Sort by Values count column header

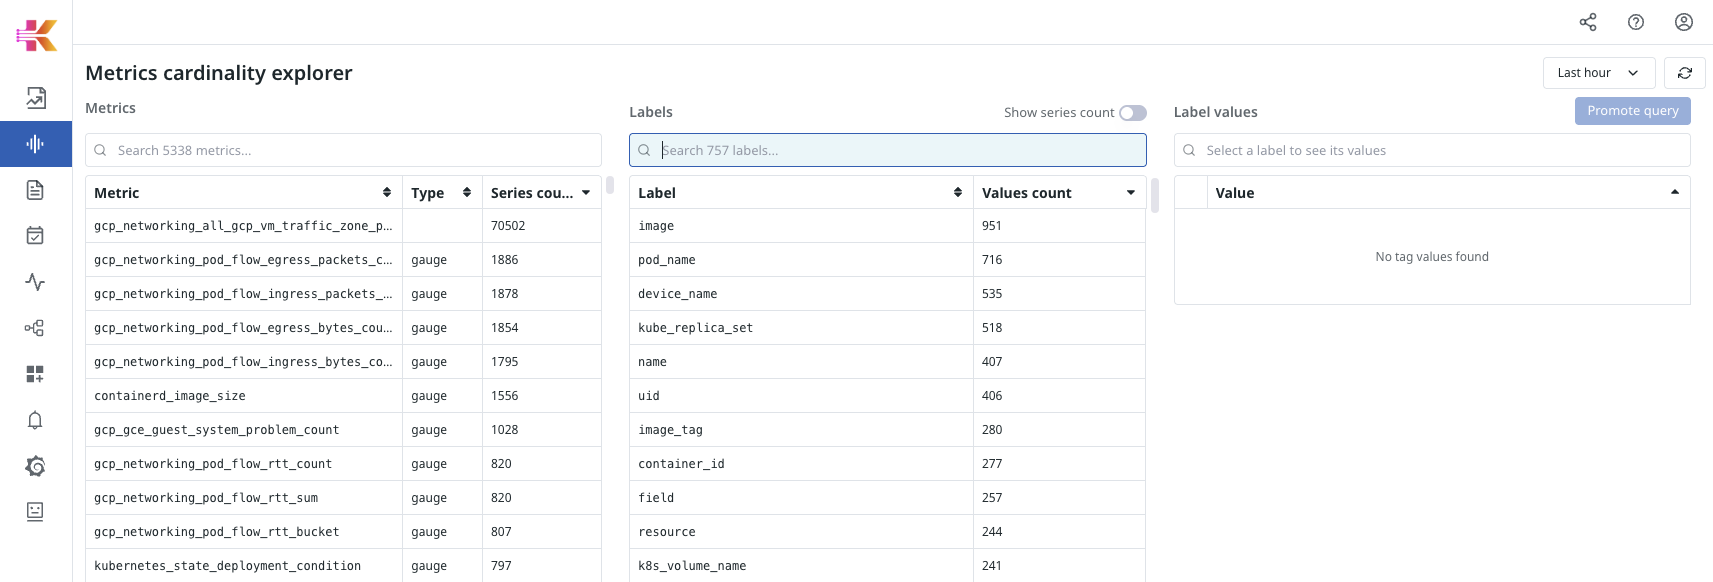(1059, 193)
